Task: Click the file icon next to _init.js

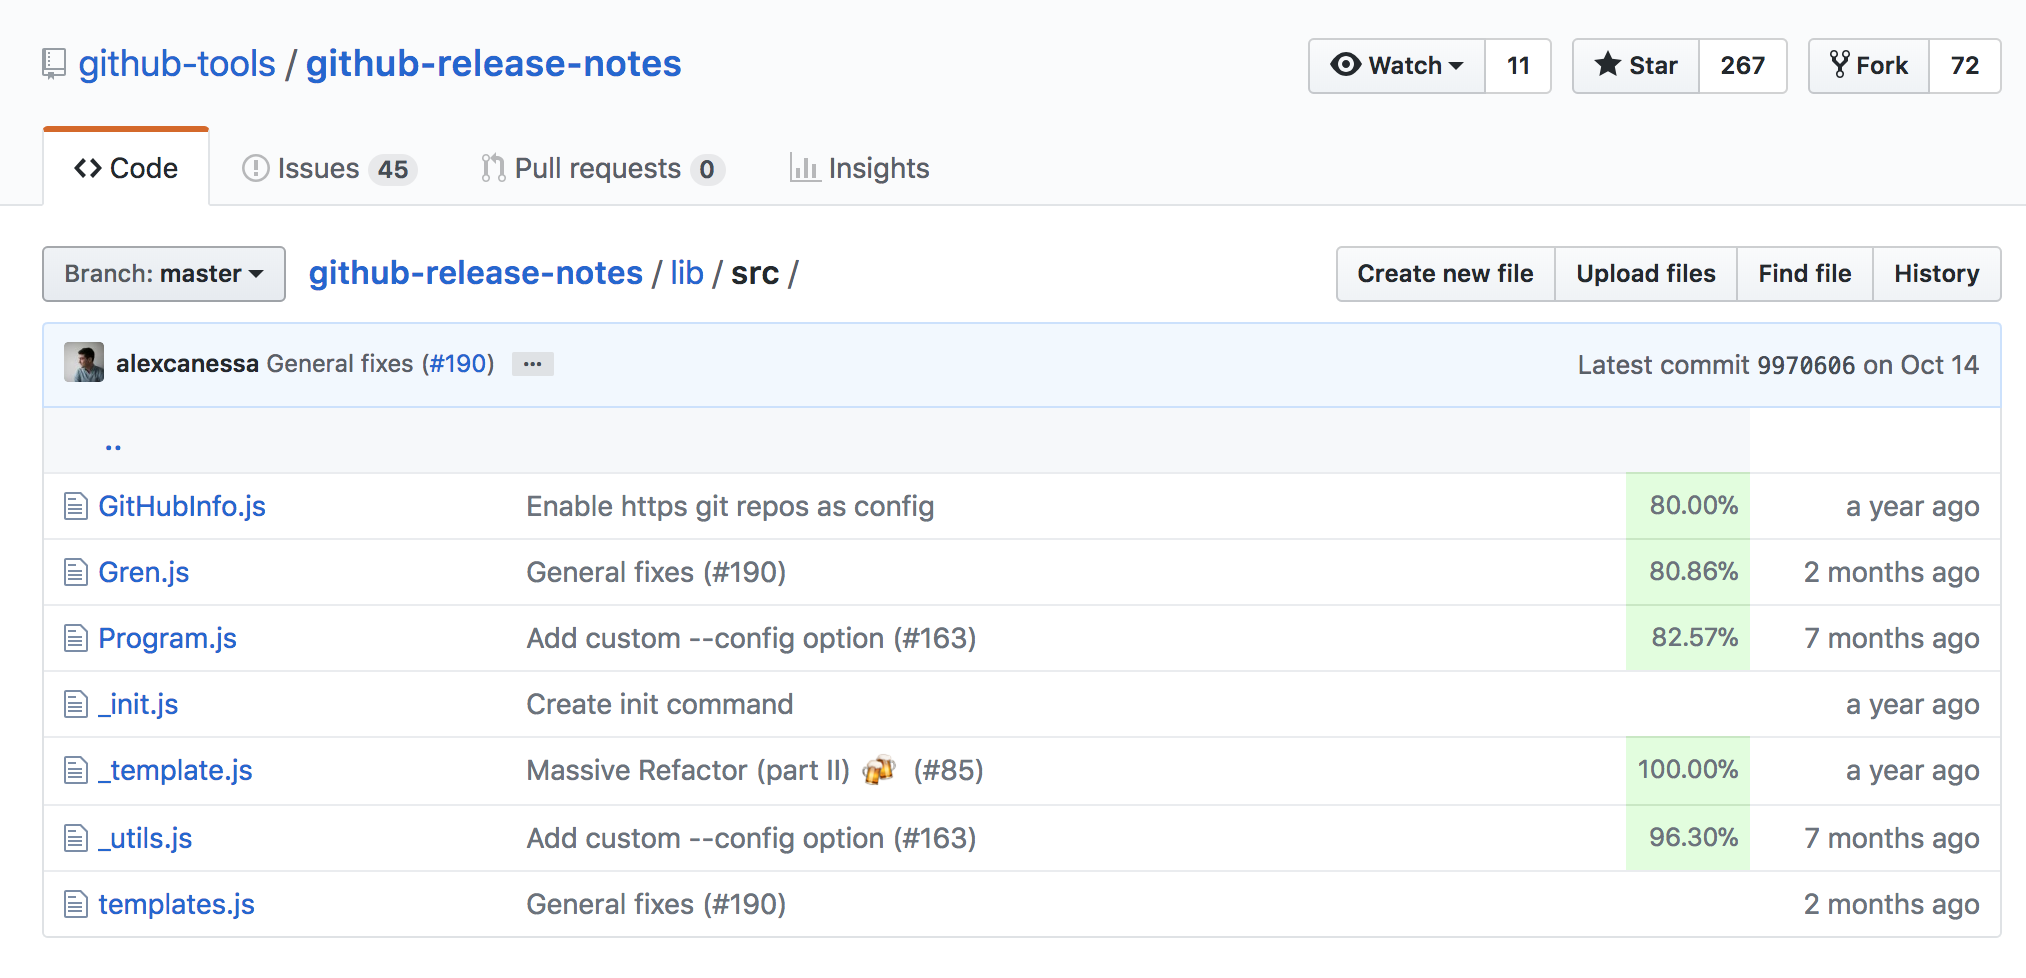Action: [x=76, y=704]
